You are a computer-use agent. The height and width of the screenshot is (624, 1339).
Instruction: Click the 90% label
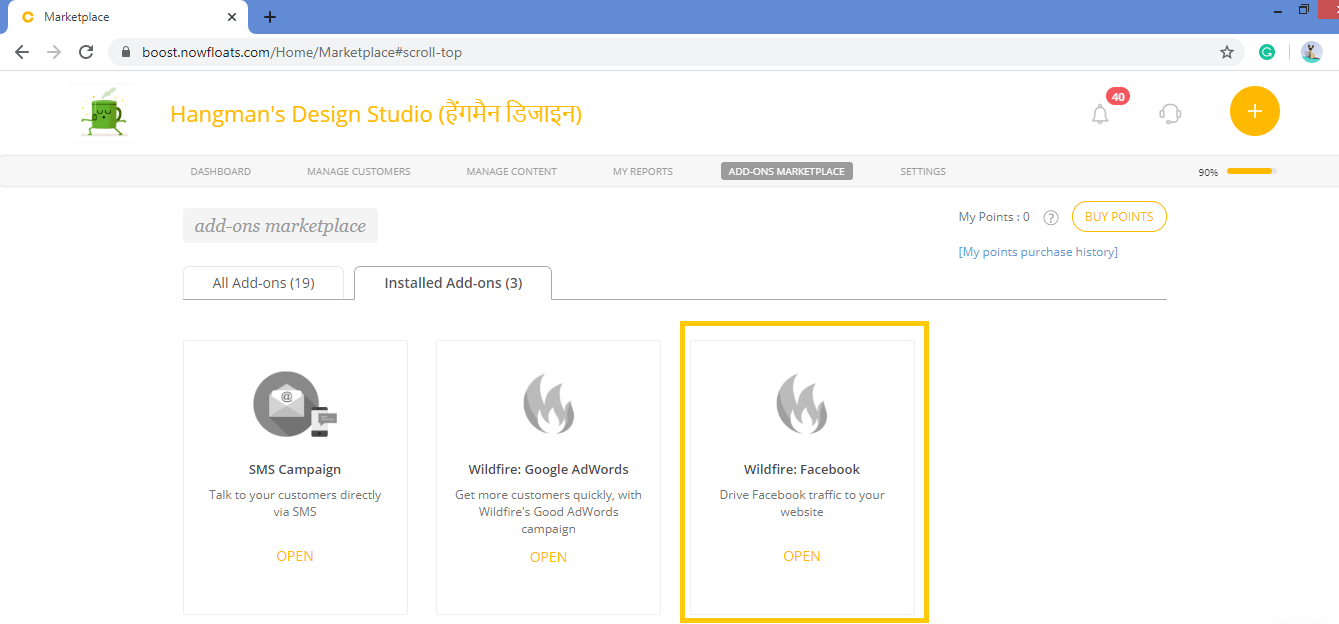pos(1208,172)
